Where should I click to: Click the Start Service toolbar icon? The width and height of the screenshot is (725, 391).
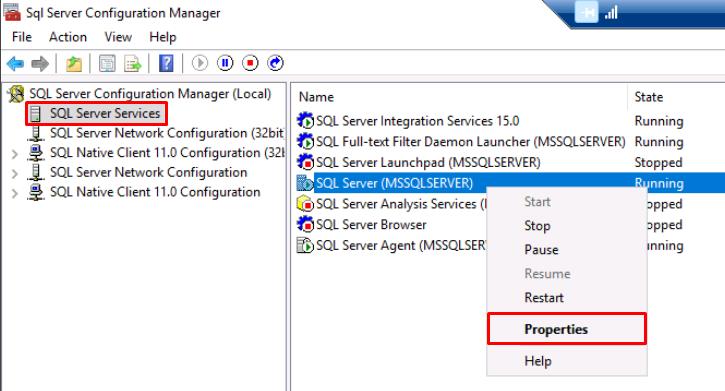coord(200,63)
